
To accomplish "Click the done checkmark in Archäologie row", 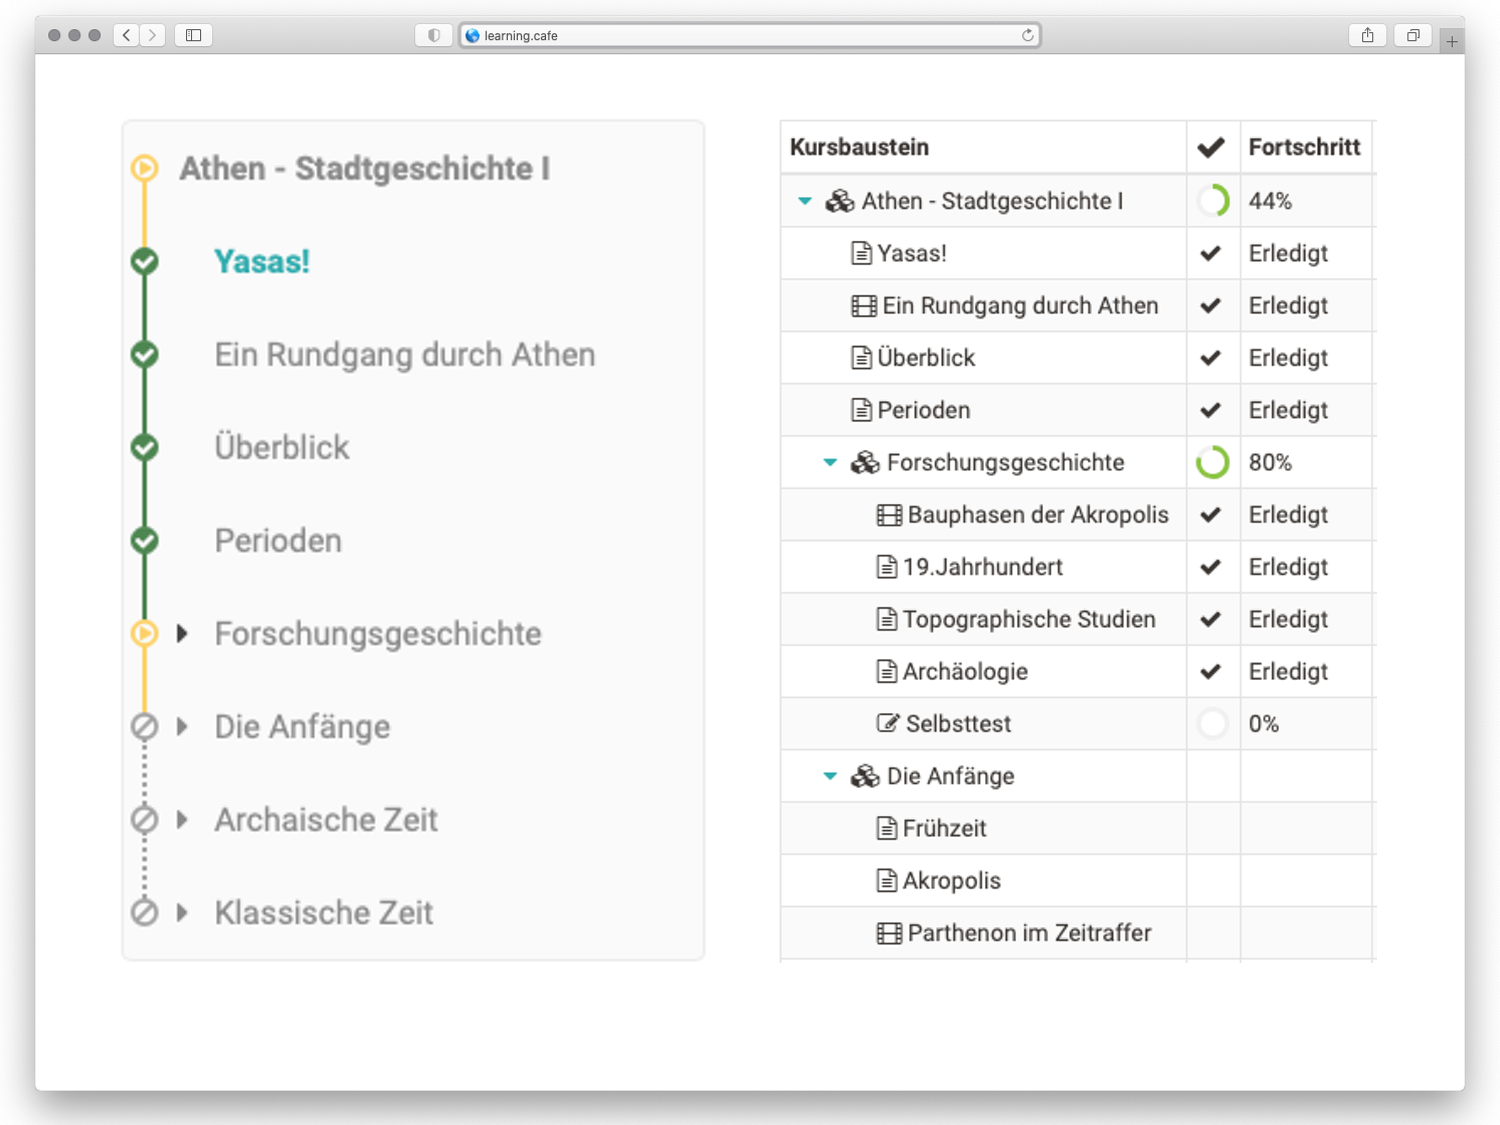I will tap(1210, 671).
